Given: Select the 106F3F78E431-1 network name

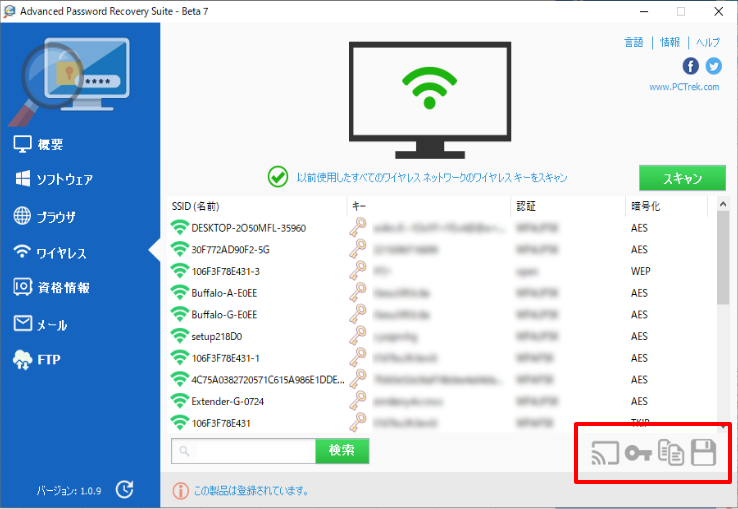Looking at the screenshot, I should (225, 358).
